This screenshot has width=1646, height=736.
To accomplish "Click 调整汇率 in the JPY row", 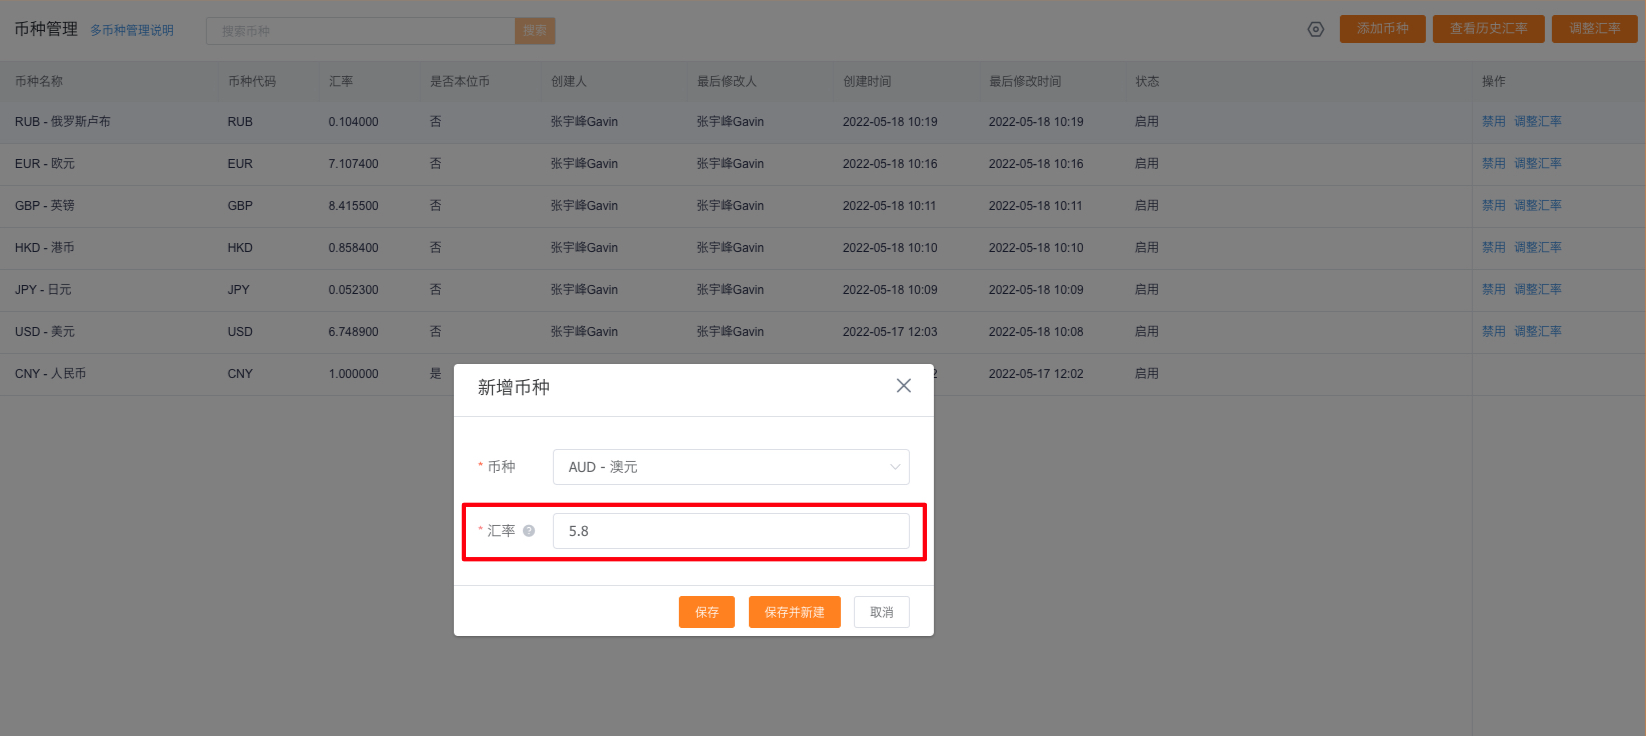I will coord(1538,290).
